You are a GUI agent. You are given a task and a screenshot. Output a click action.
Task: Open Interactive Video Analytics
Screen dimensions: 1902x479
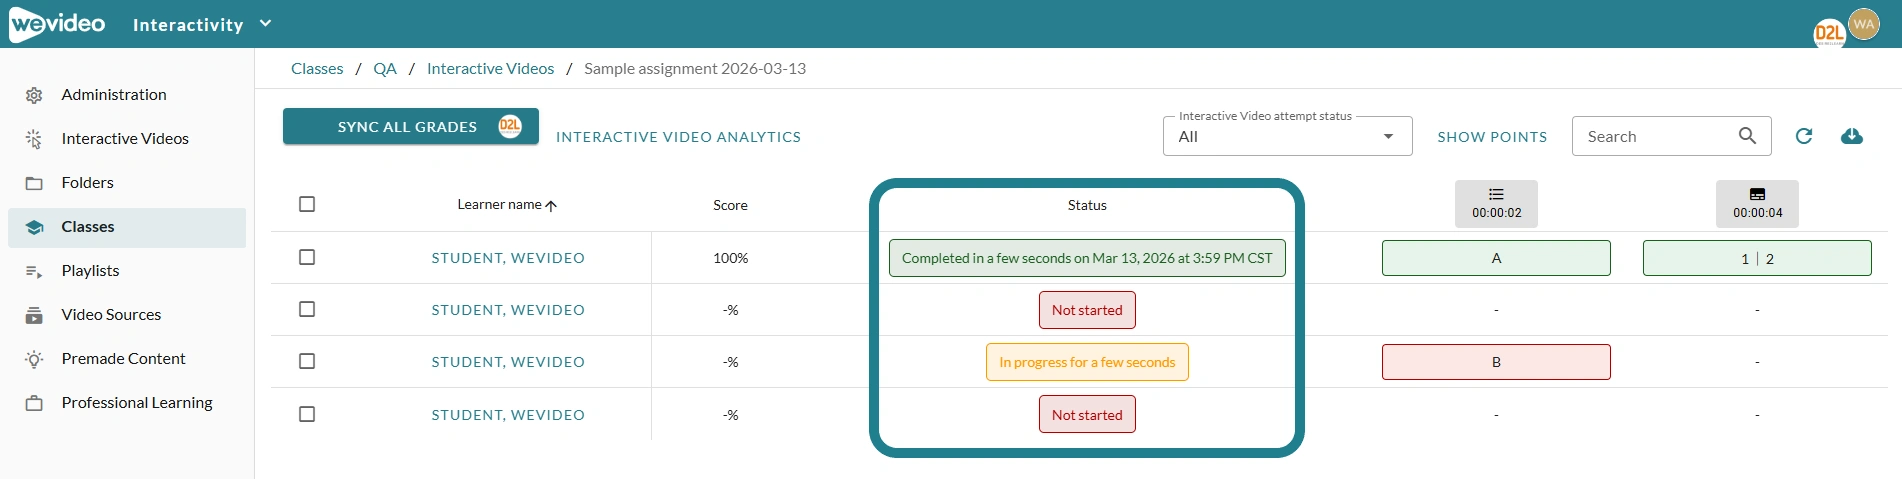pyautogui.click(x=678, y=137)
